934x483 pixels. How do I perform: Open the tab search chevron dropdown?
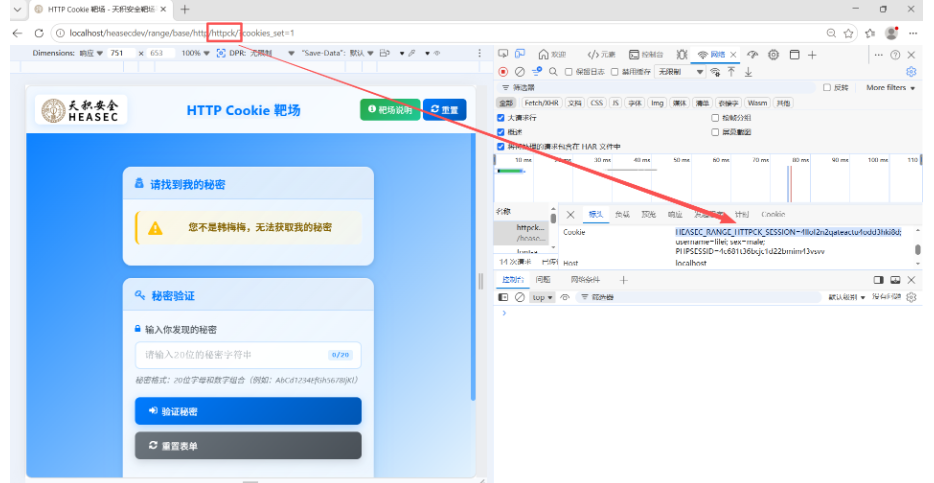tap(17, 9)
